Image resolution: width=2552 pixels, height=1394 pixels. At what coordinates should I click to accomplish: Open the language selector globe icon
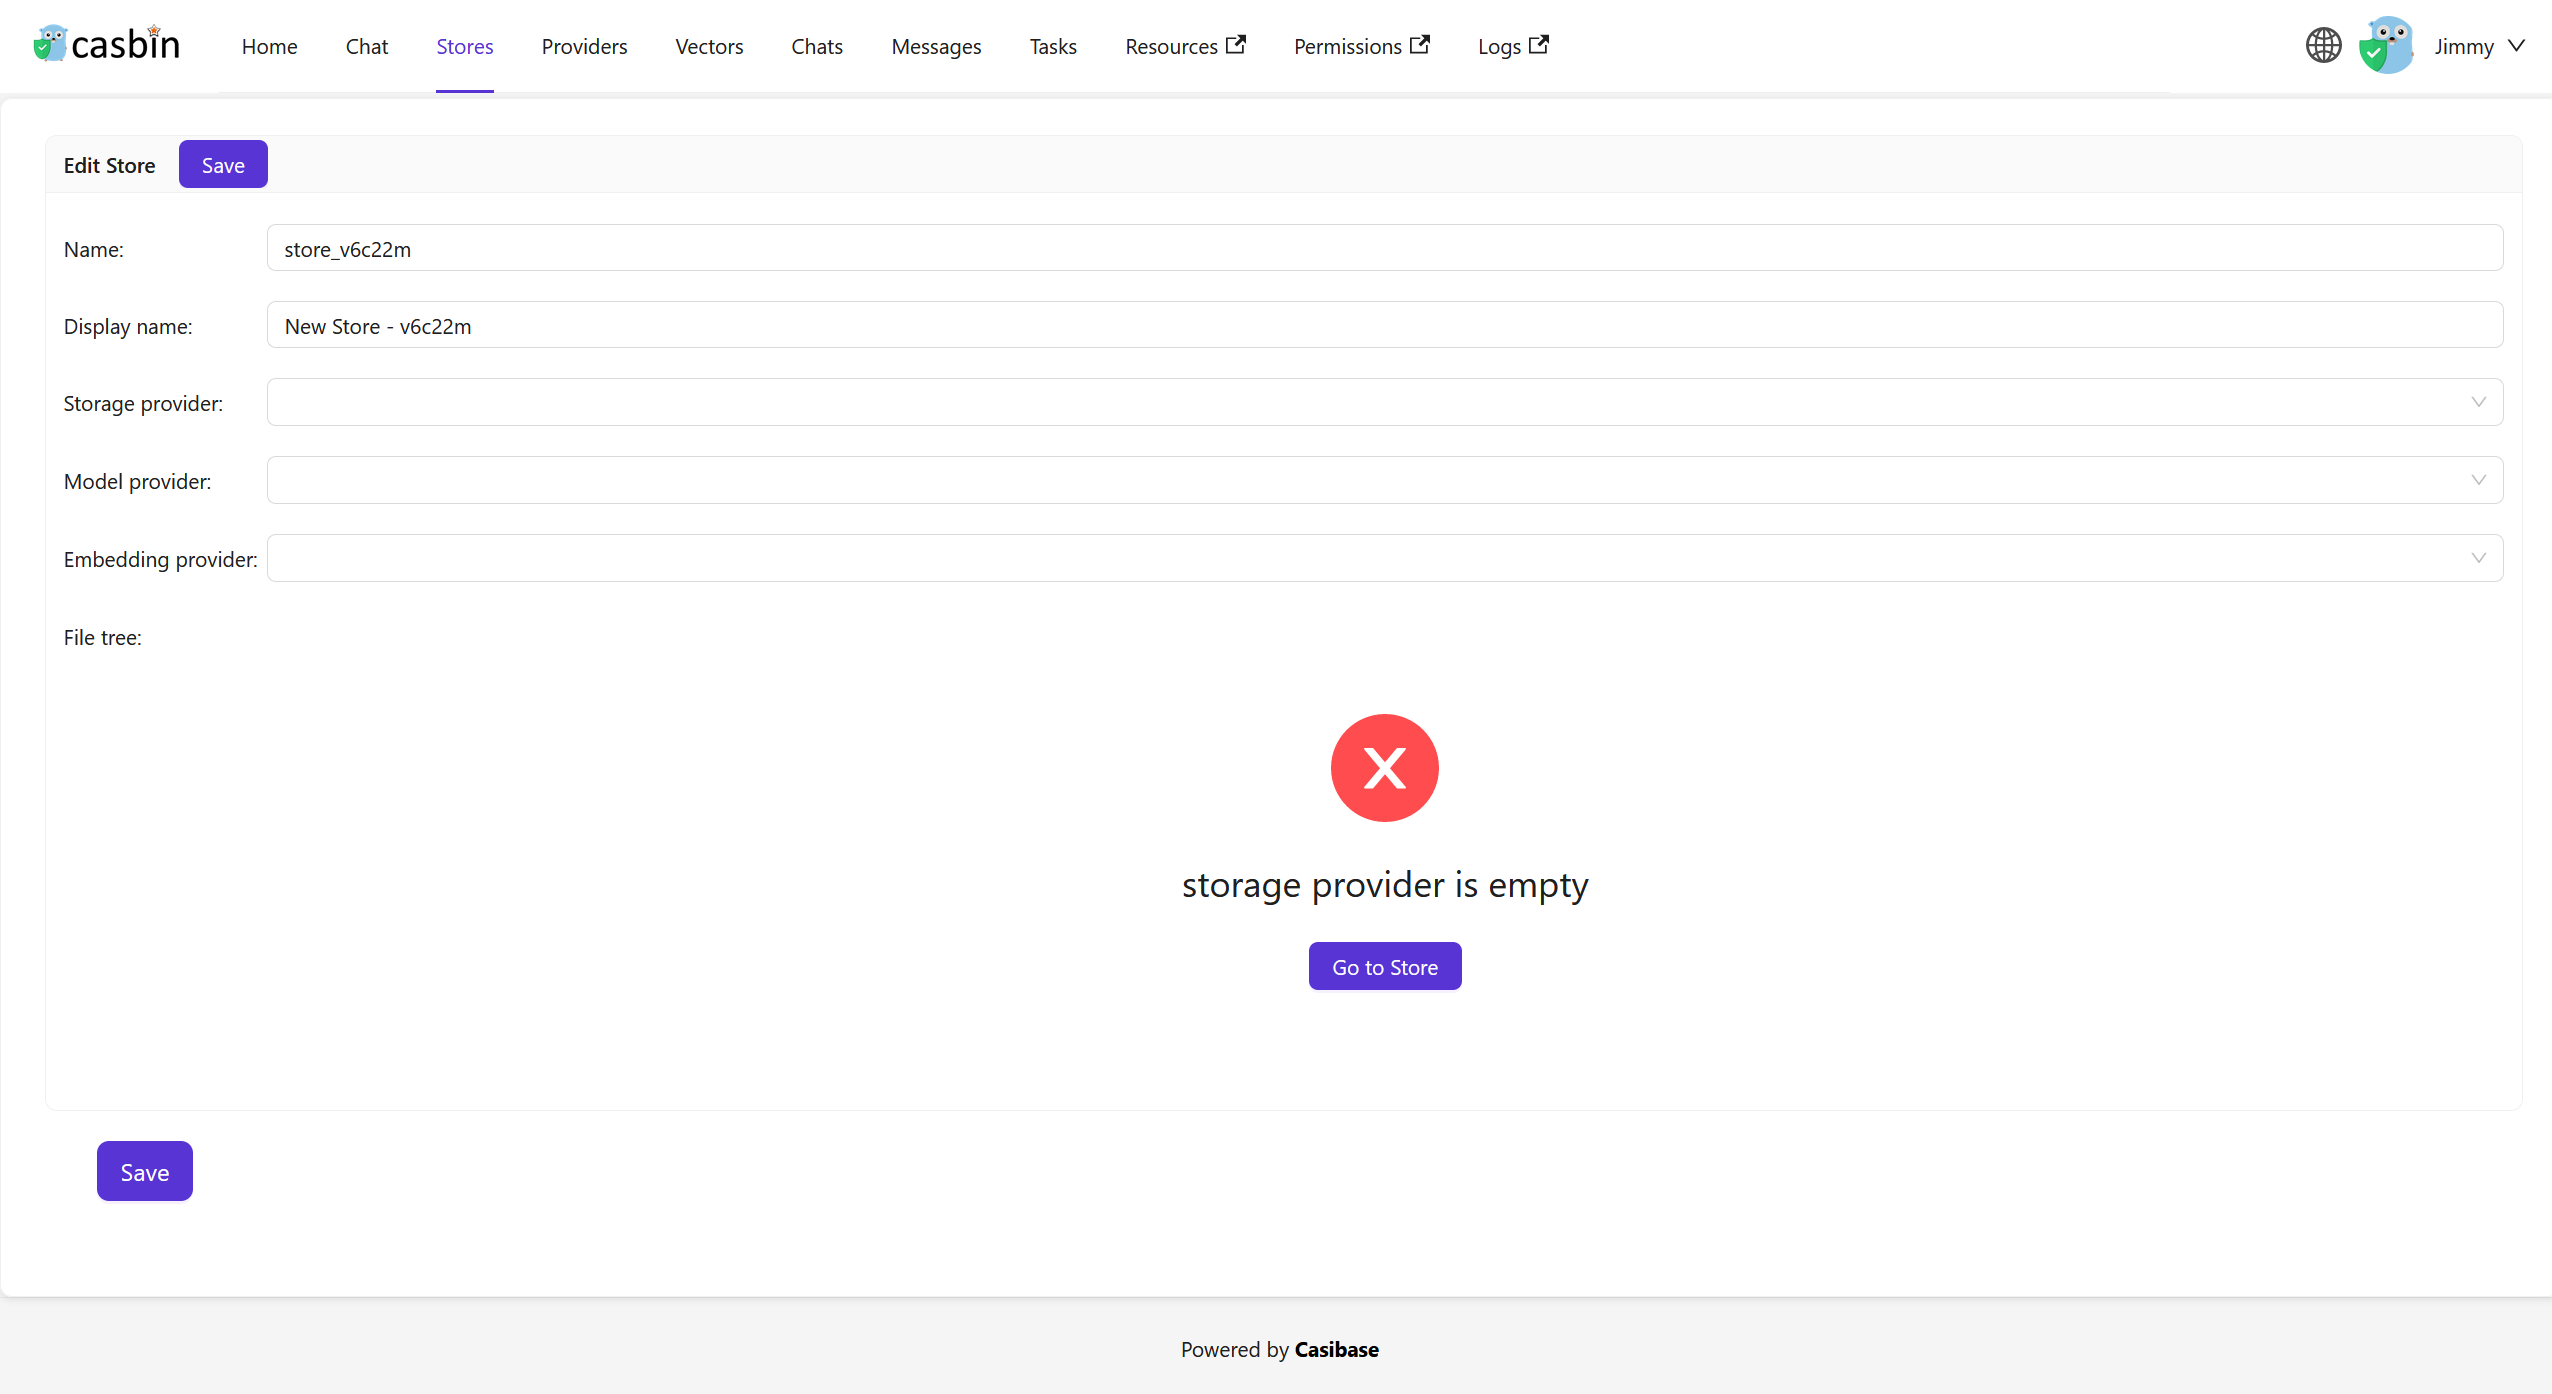tap(2323, 45)
